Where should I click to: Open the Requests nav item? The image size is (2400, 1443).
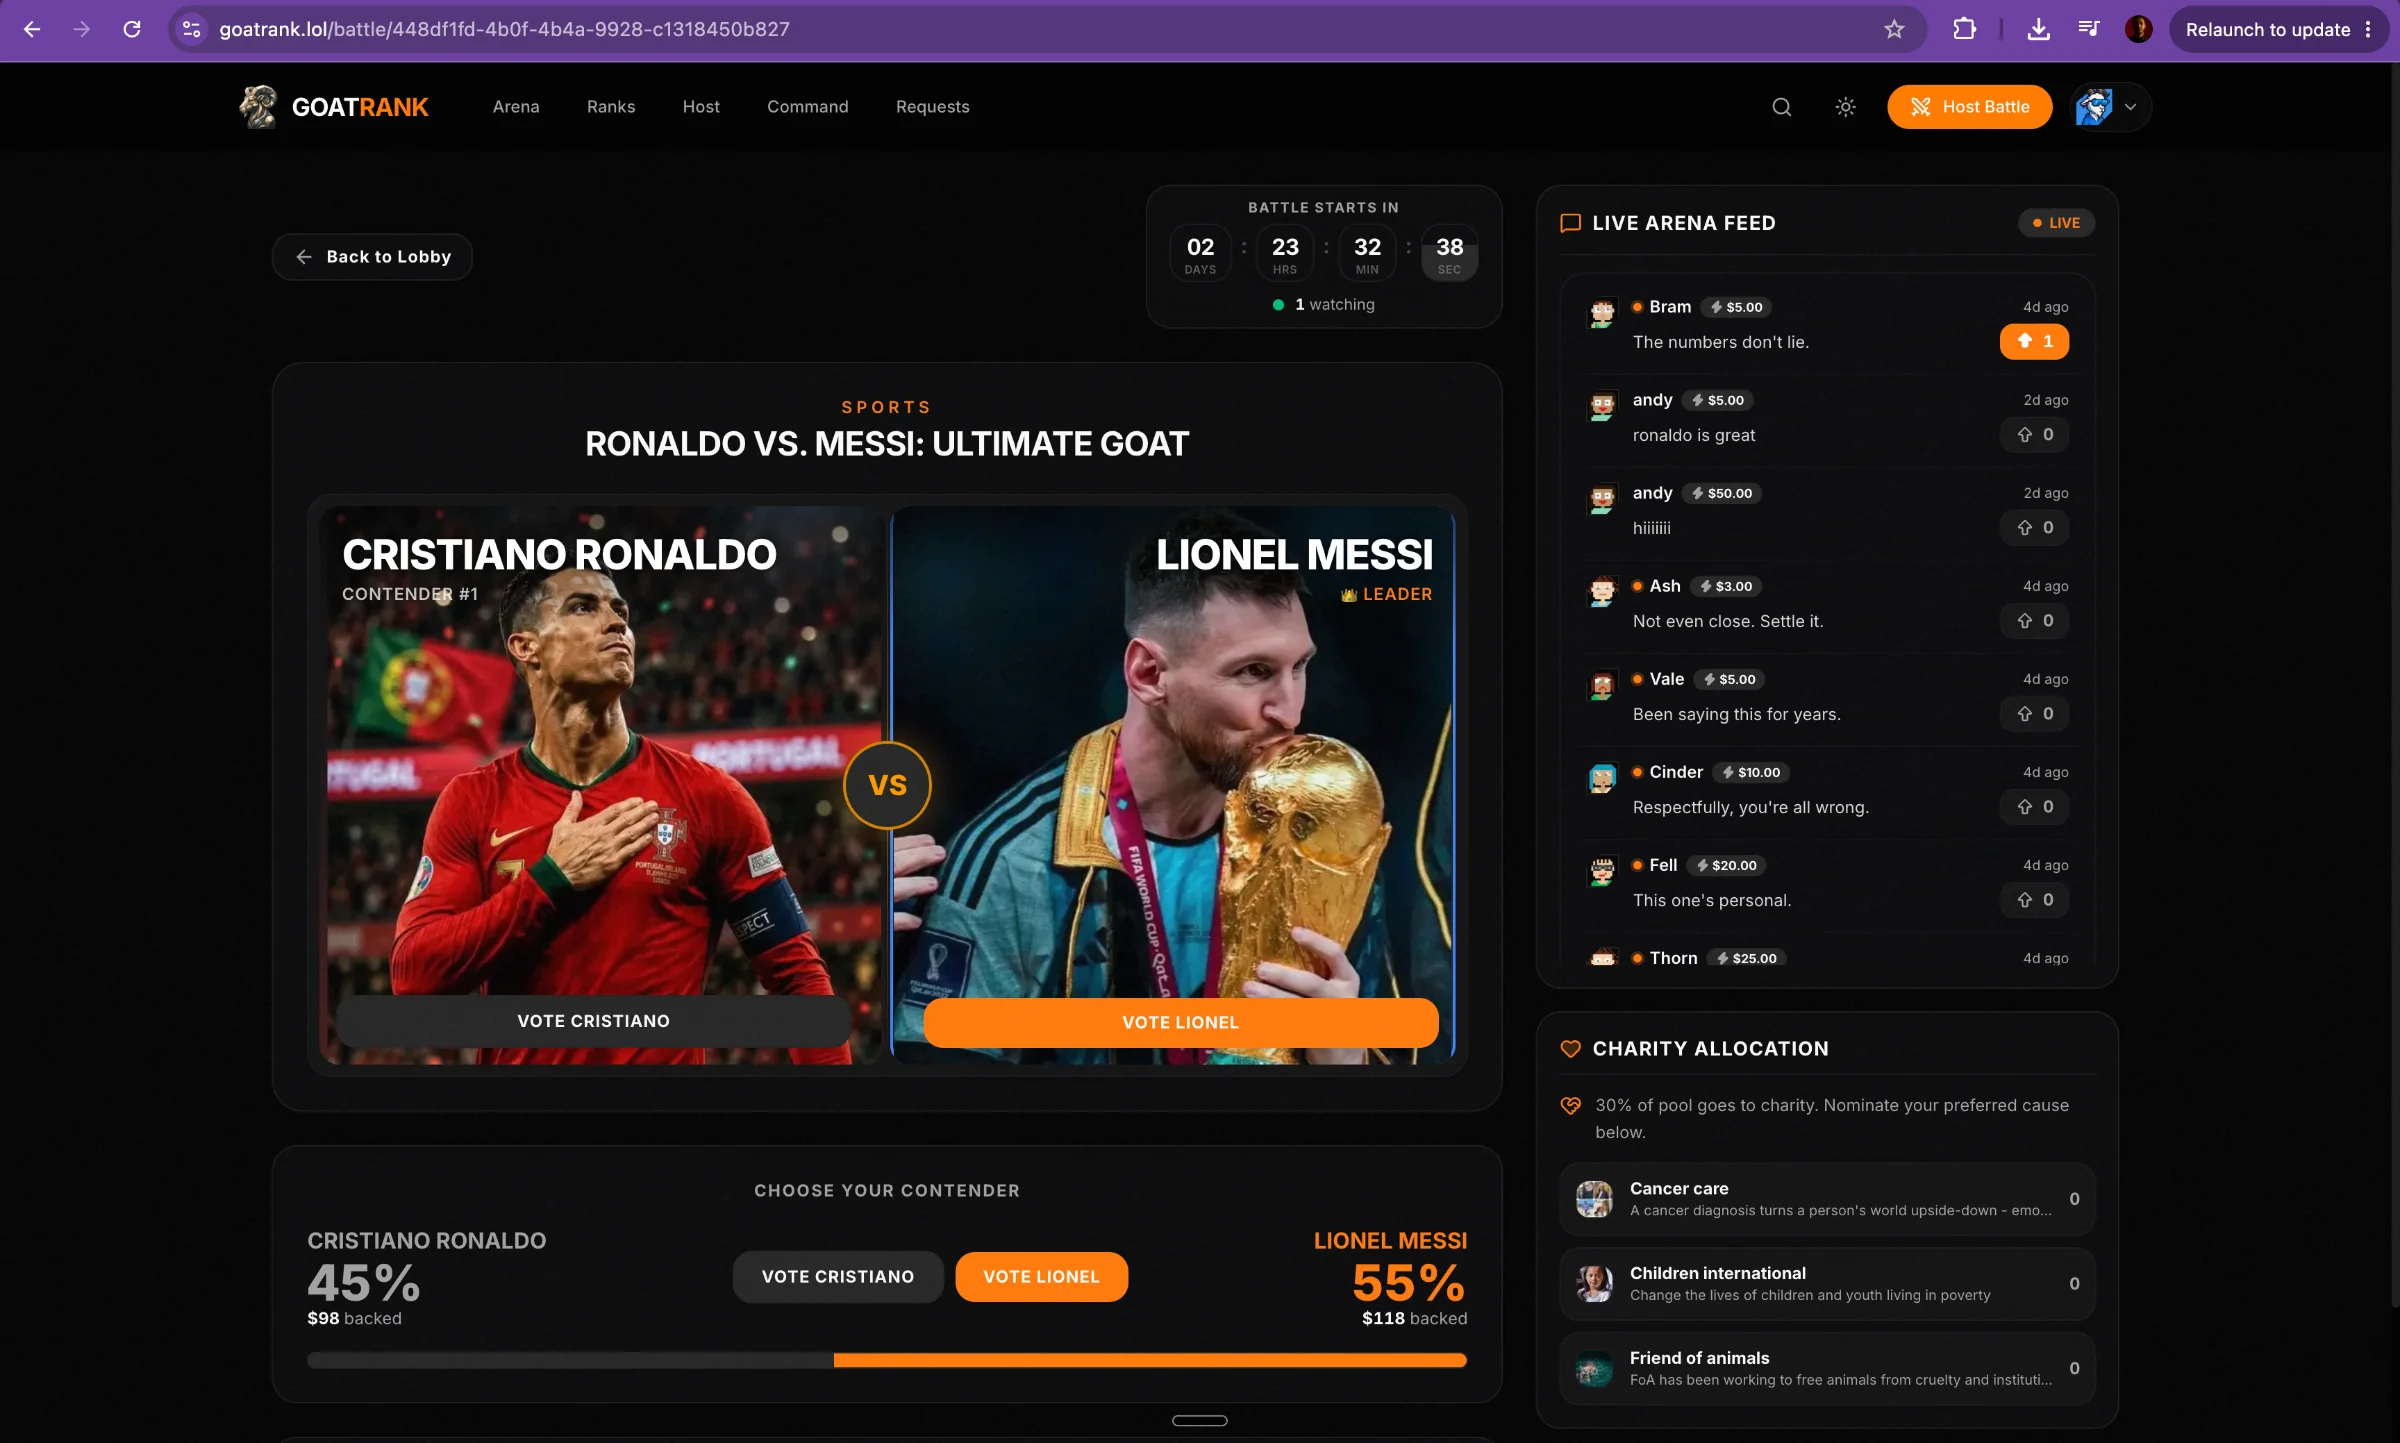point(932,107)
